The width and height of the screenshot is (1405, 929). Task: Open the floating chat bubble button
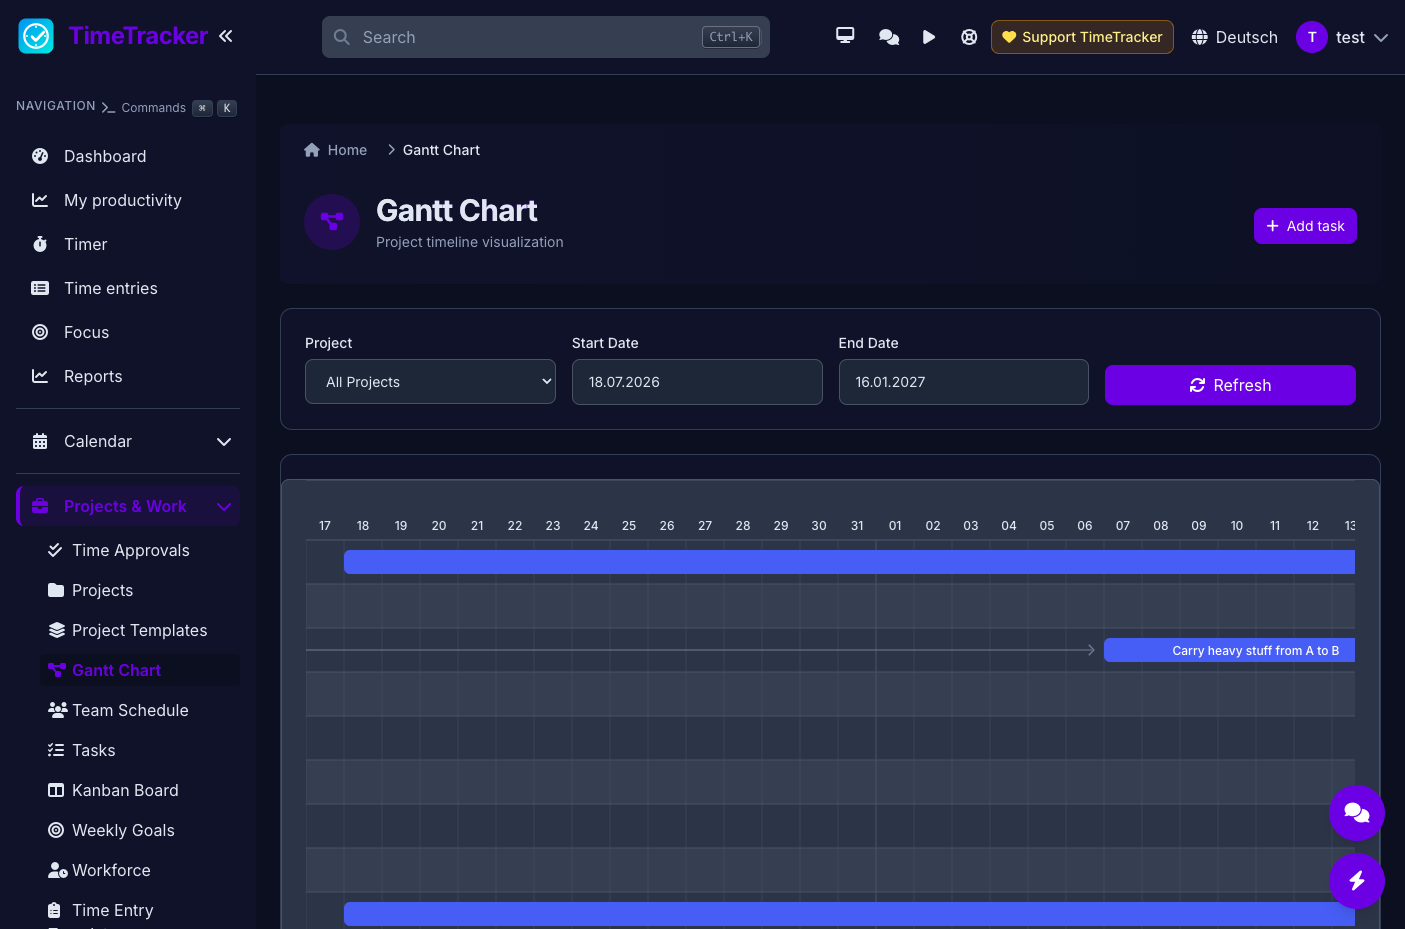tap(1357, 813)
